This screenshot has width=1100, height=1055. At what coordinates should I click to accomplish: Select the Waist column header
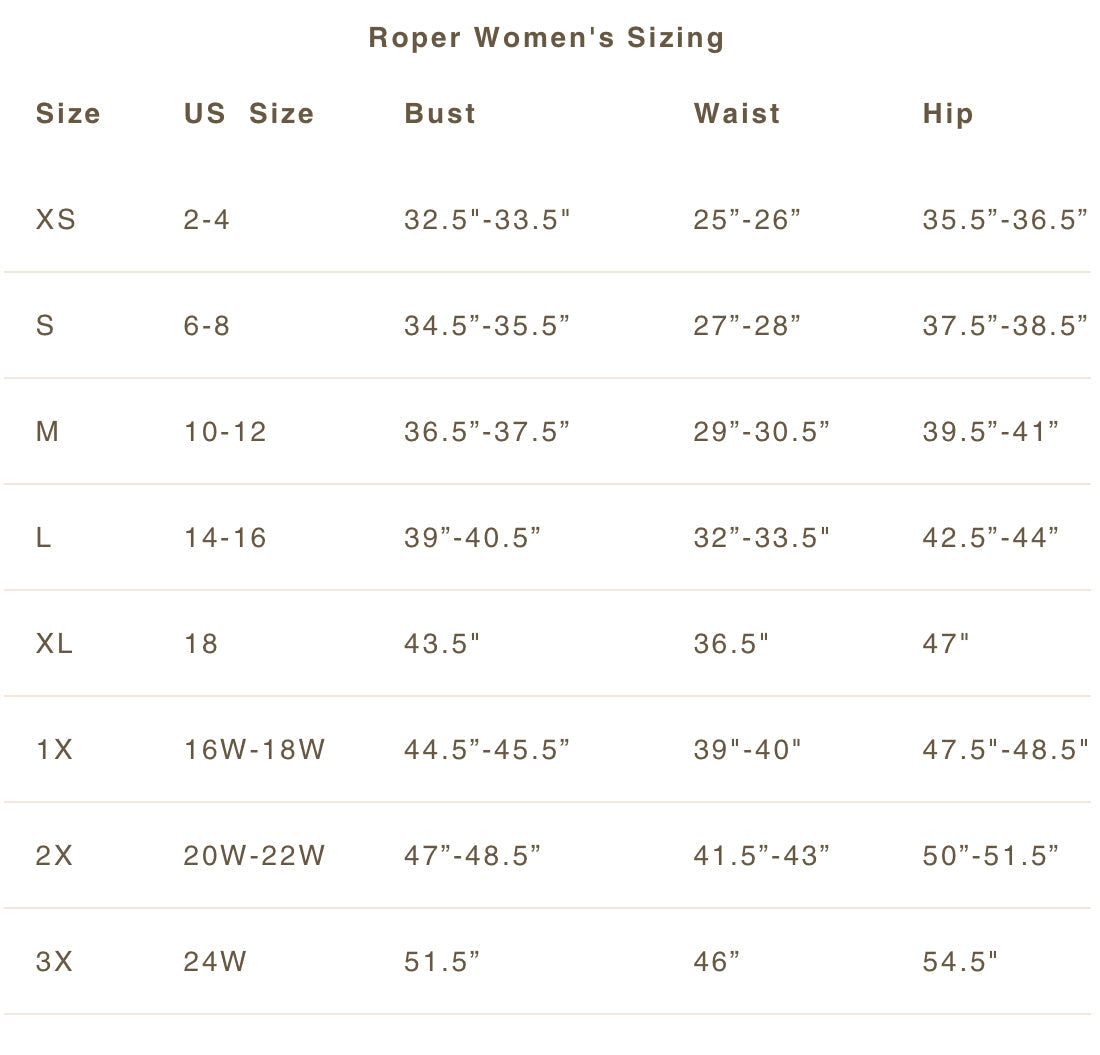click(x=737, y=114)
